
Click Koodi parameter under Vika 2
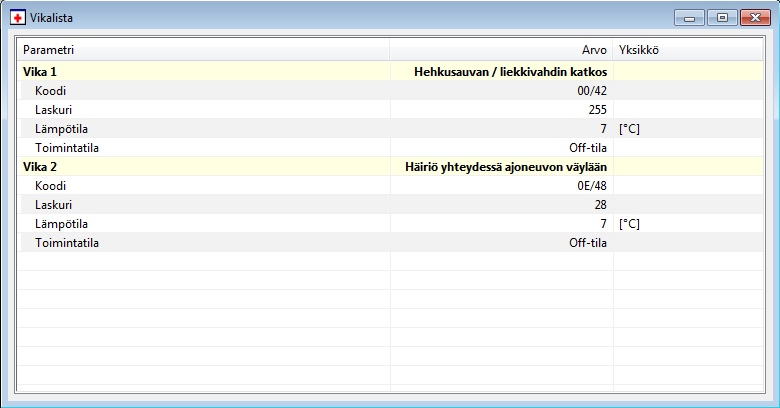51,186
